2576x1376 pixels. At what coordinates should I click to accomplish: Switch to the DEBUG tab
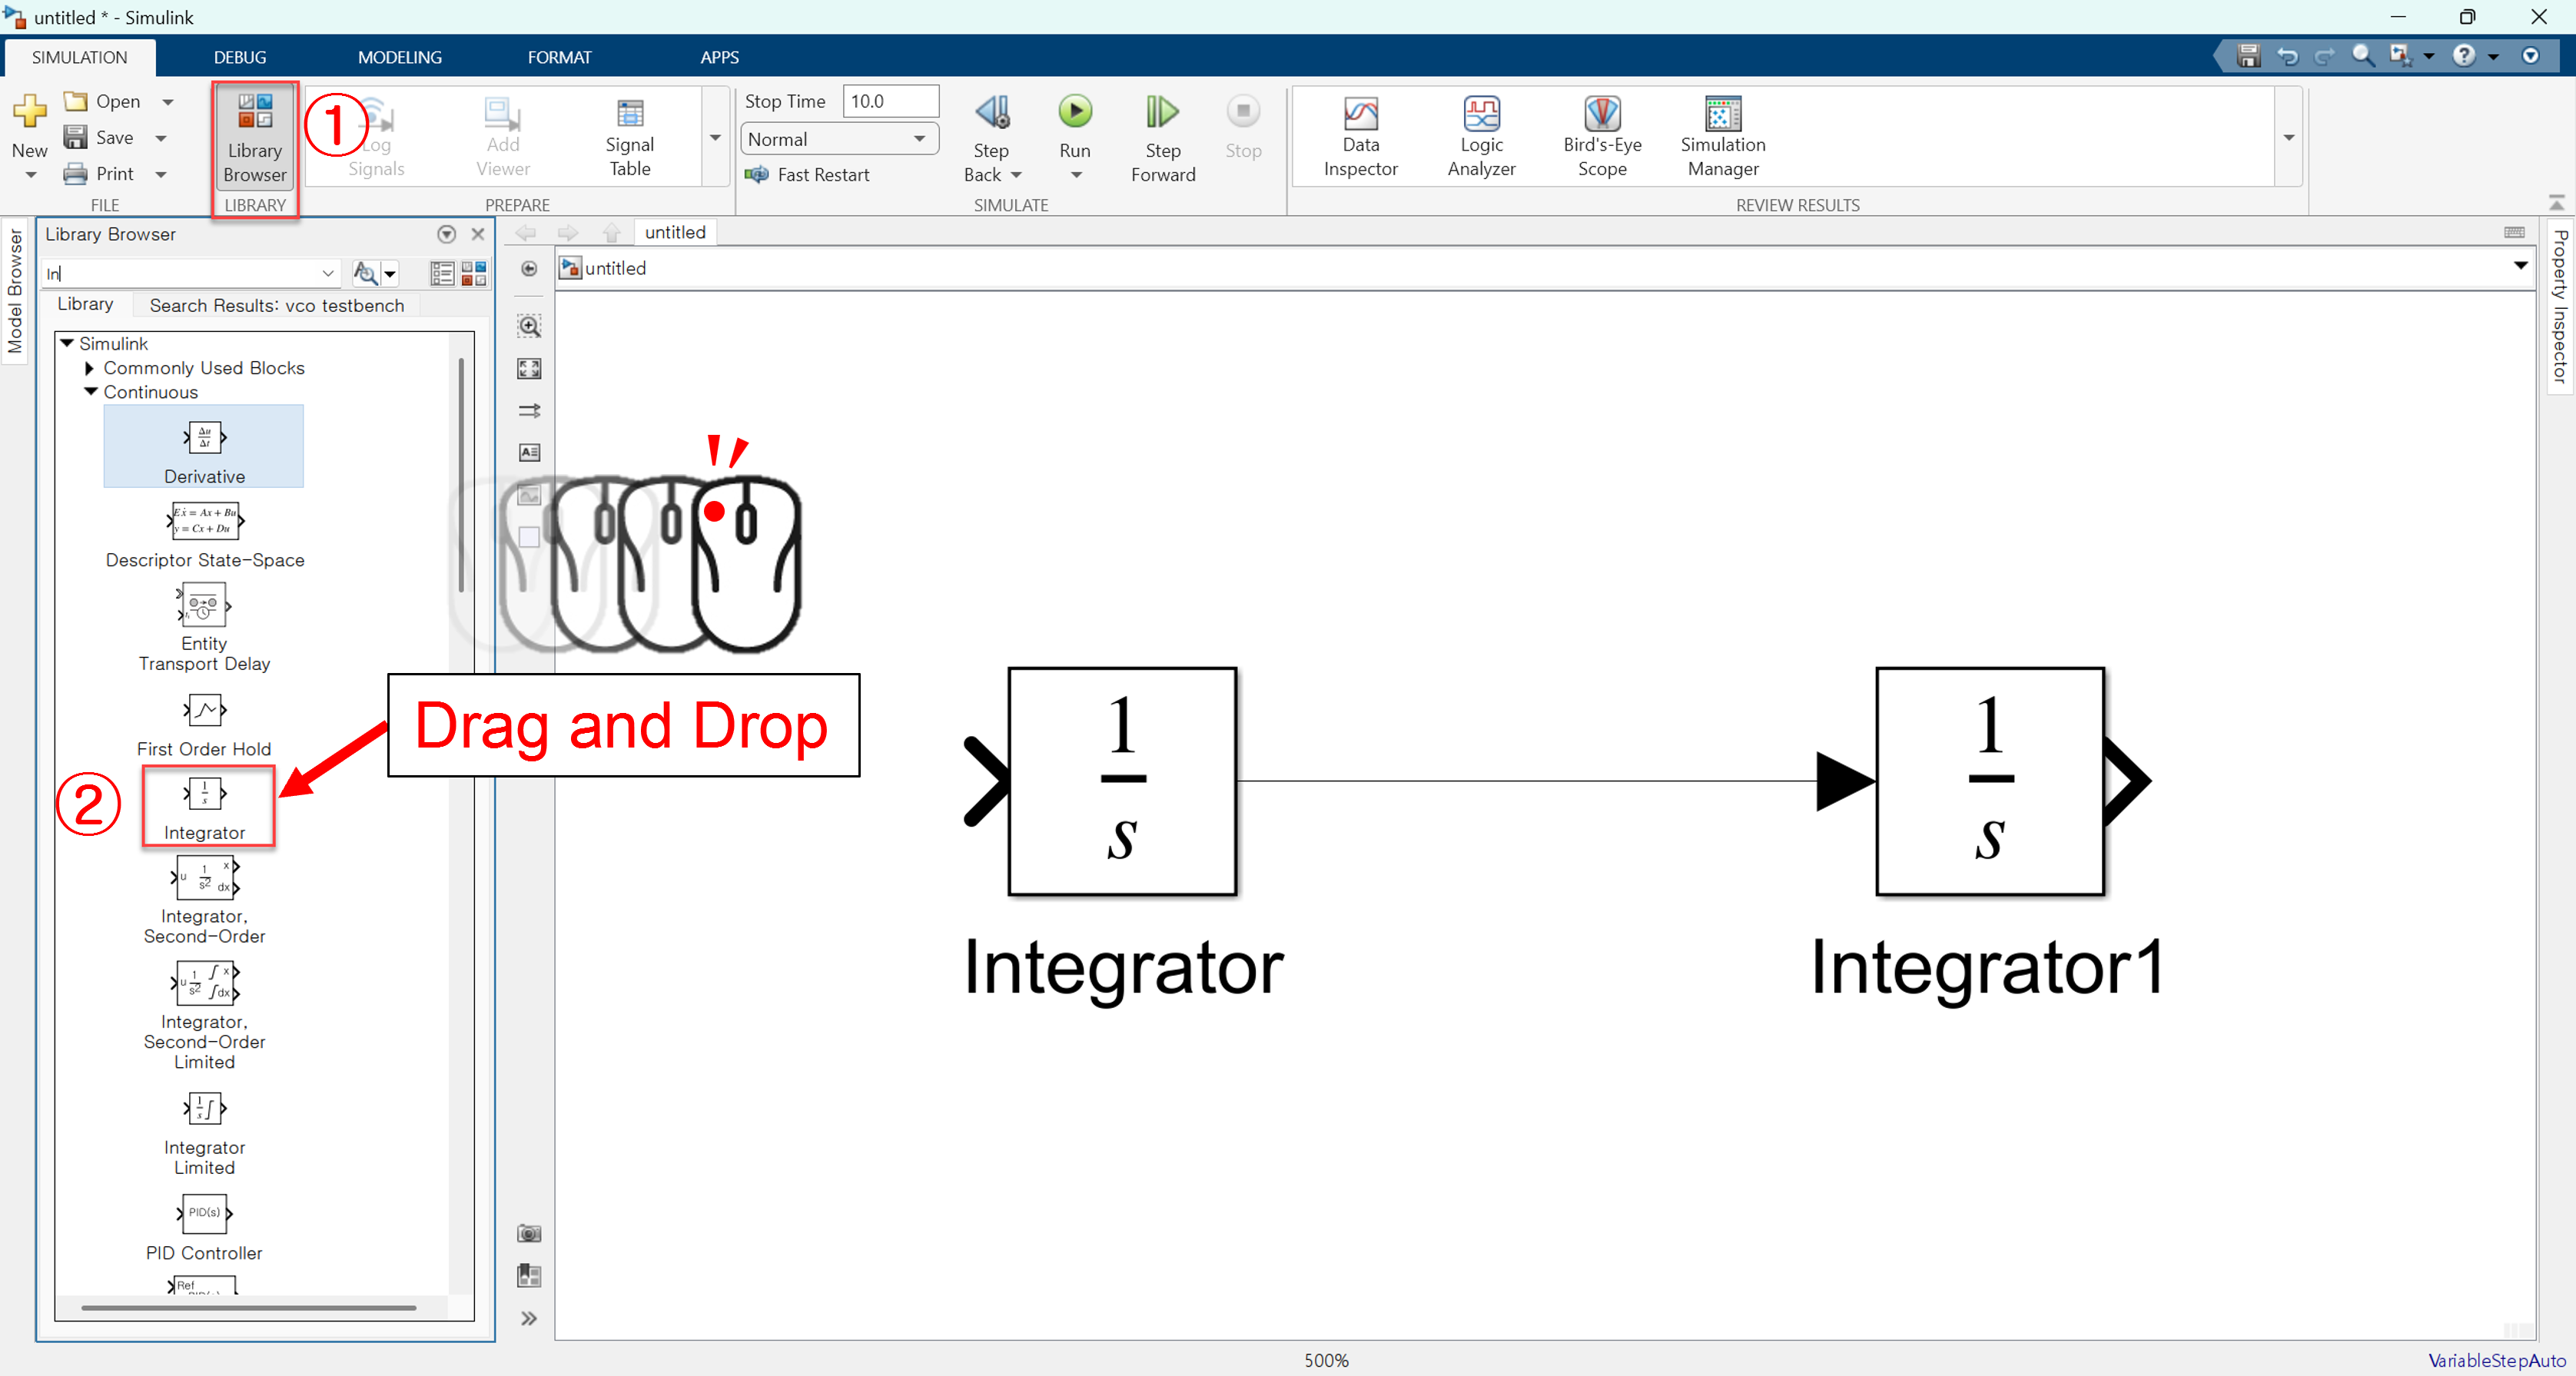(x=240, y=57)
